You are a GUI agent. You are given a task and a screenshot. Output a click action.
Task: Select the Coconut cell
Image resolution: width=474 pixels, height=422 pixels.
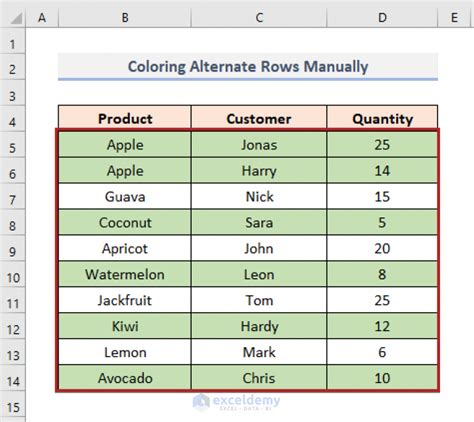125,222
